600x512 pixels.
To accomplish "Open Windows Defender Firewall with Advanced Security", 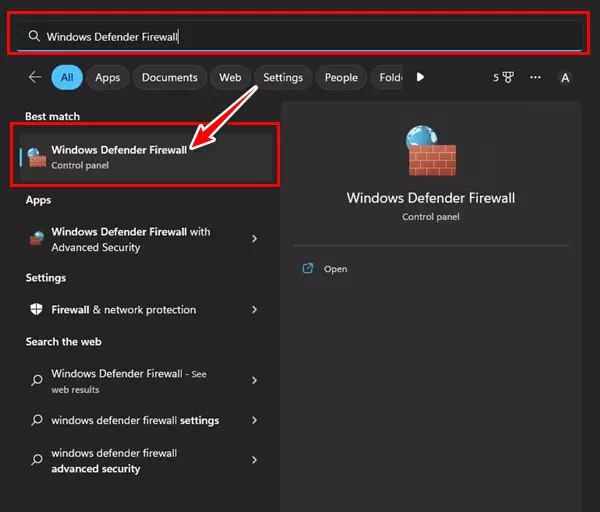I will (x=145, y=239).
